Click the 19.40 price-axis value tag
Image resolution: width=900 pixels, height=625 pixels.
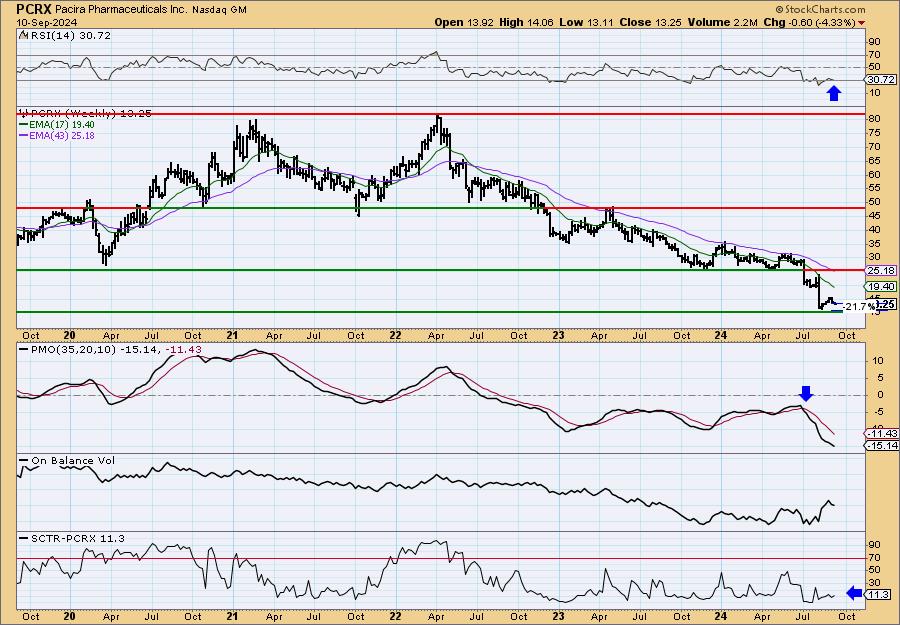(x=882, y=286)
